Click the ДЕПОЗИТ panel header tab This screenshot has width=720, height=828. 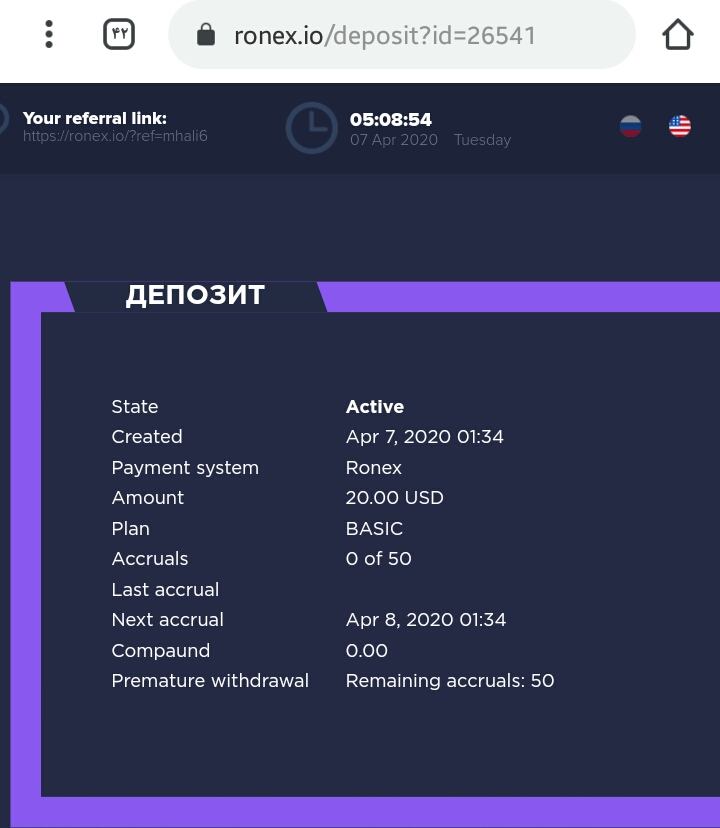pos(195,295)
